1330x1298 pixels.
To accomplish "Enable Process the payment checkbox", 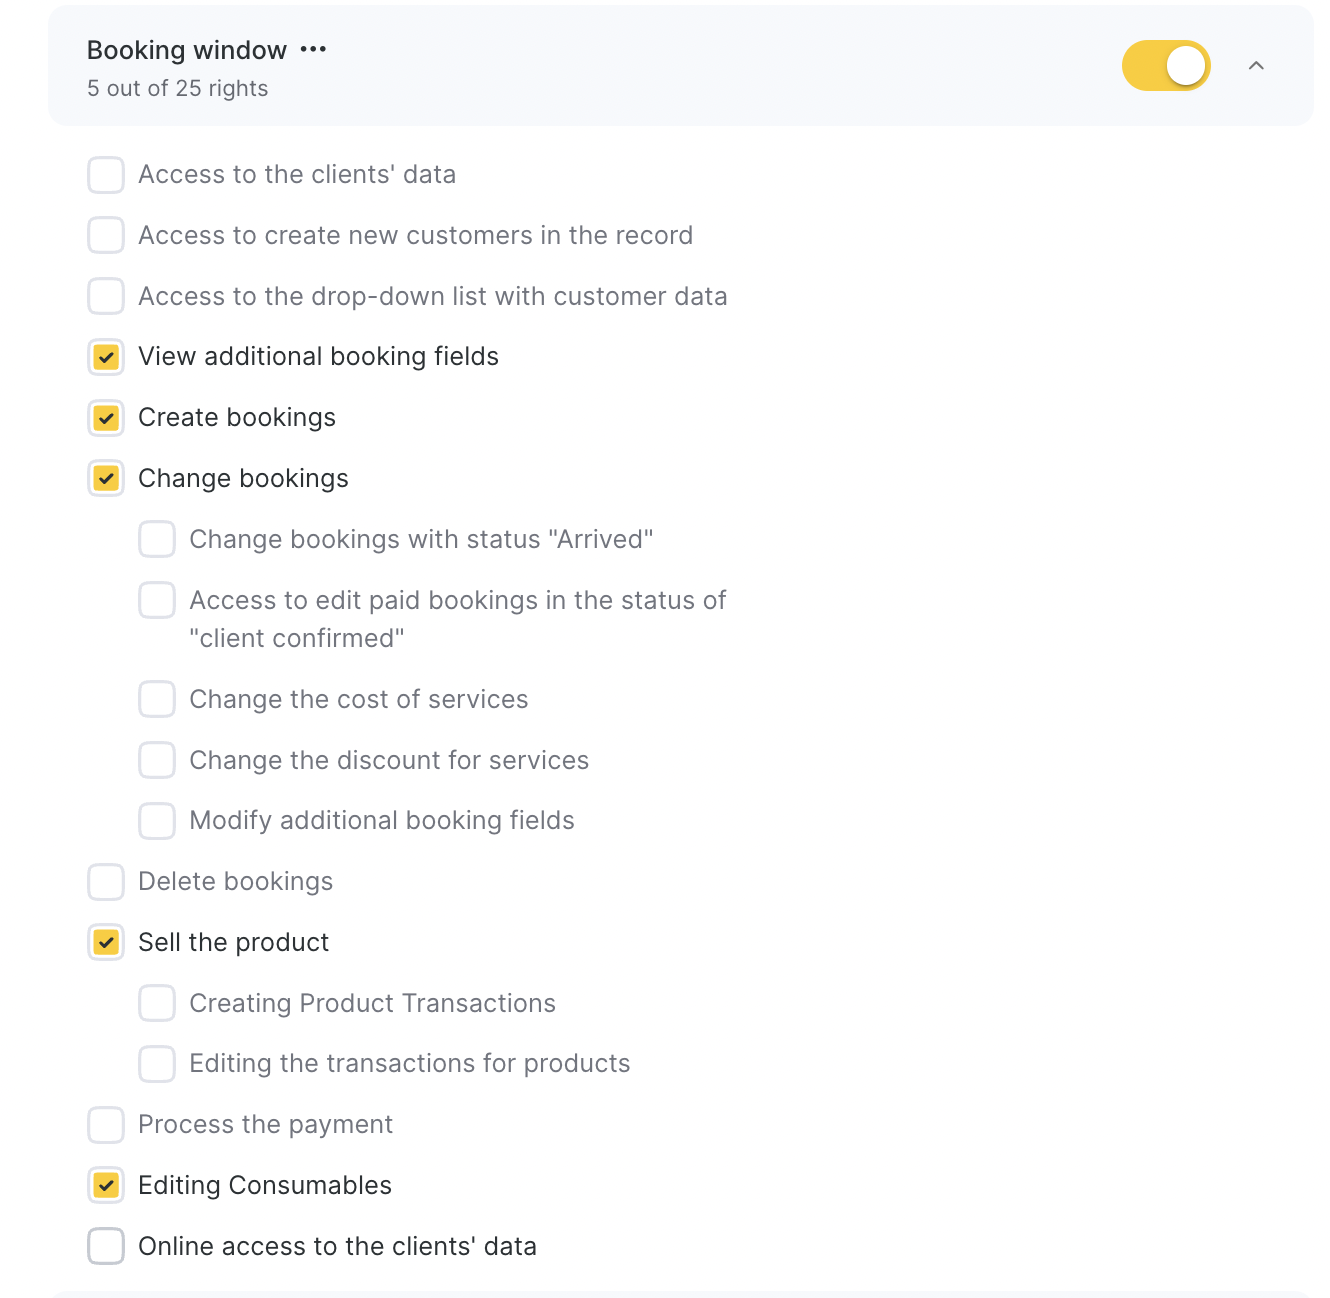I will pos(106,1125).
